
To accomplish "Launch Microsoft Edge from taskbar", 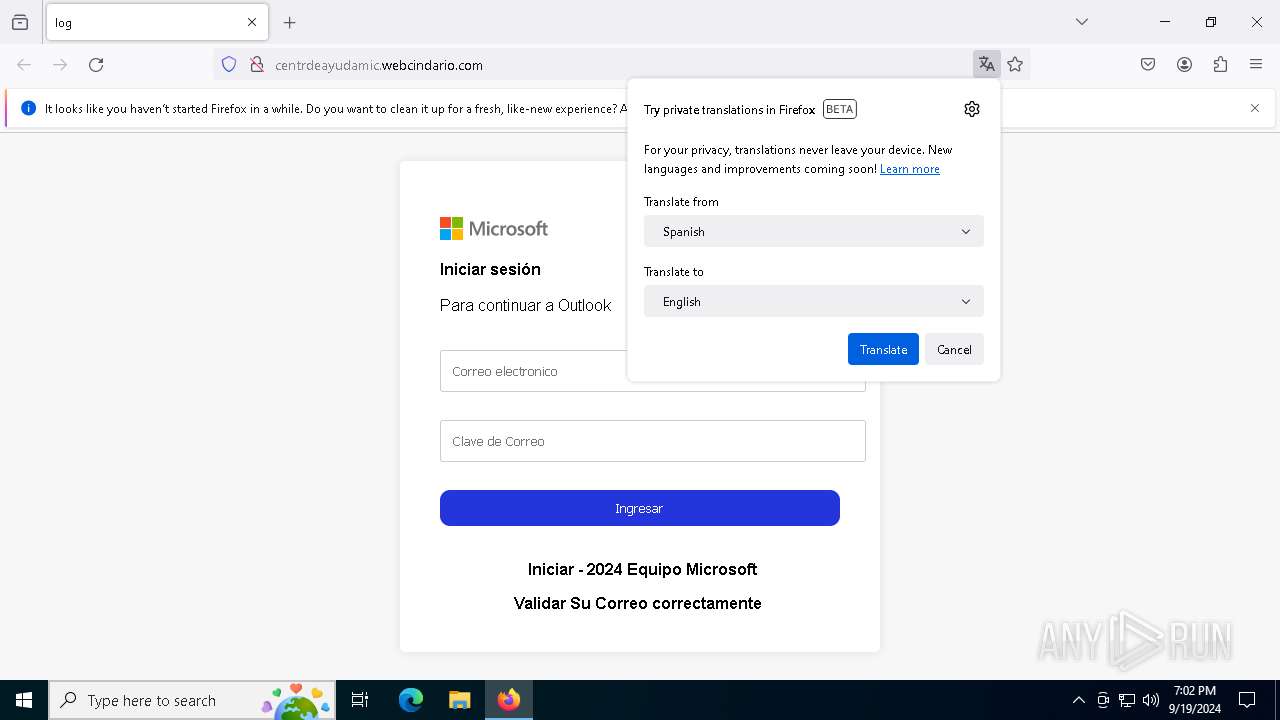I will 411,700.
